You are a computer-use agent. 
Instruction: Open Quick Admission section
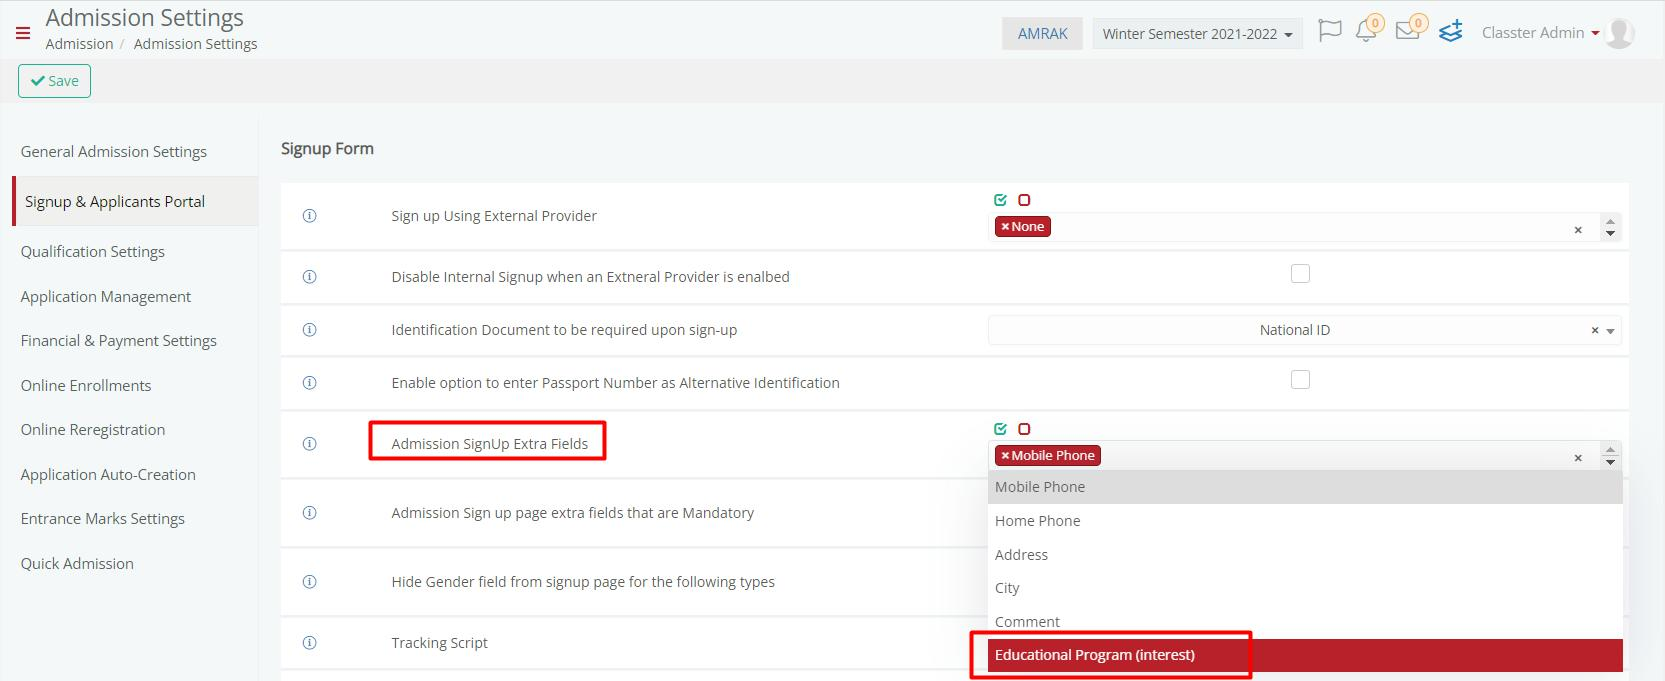tap(77, 564)
